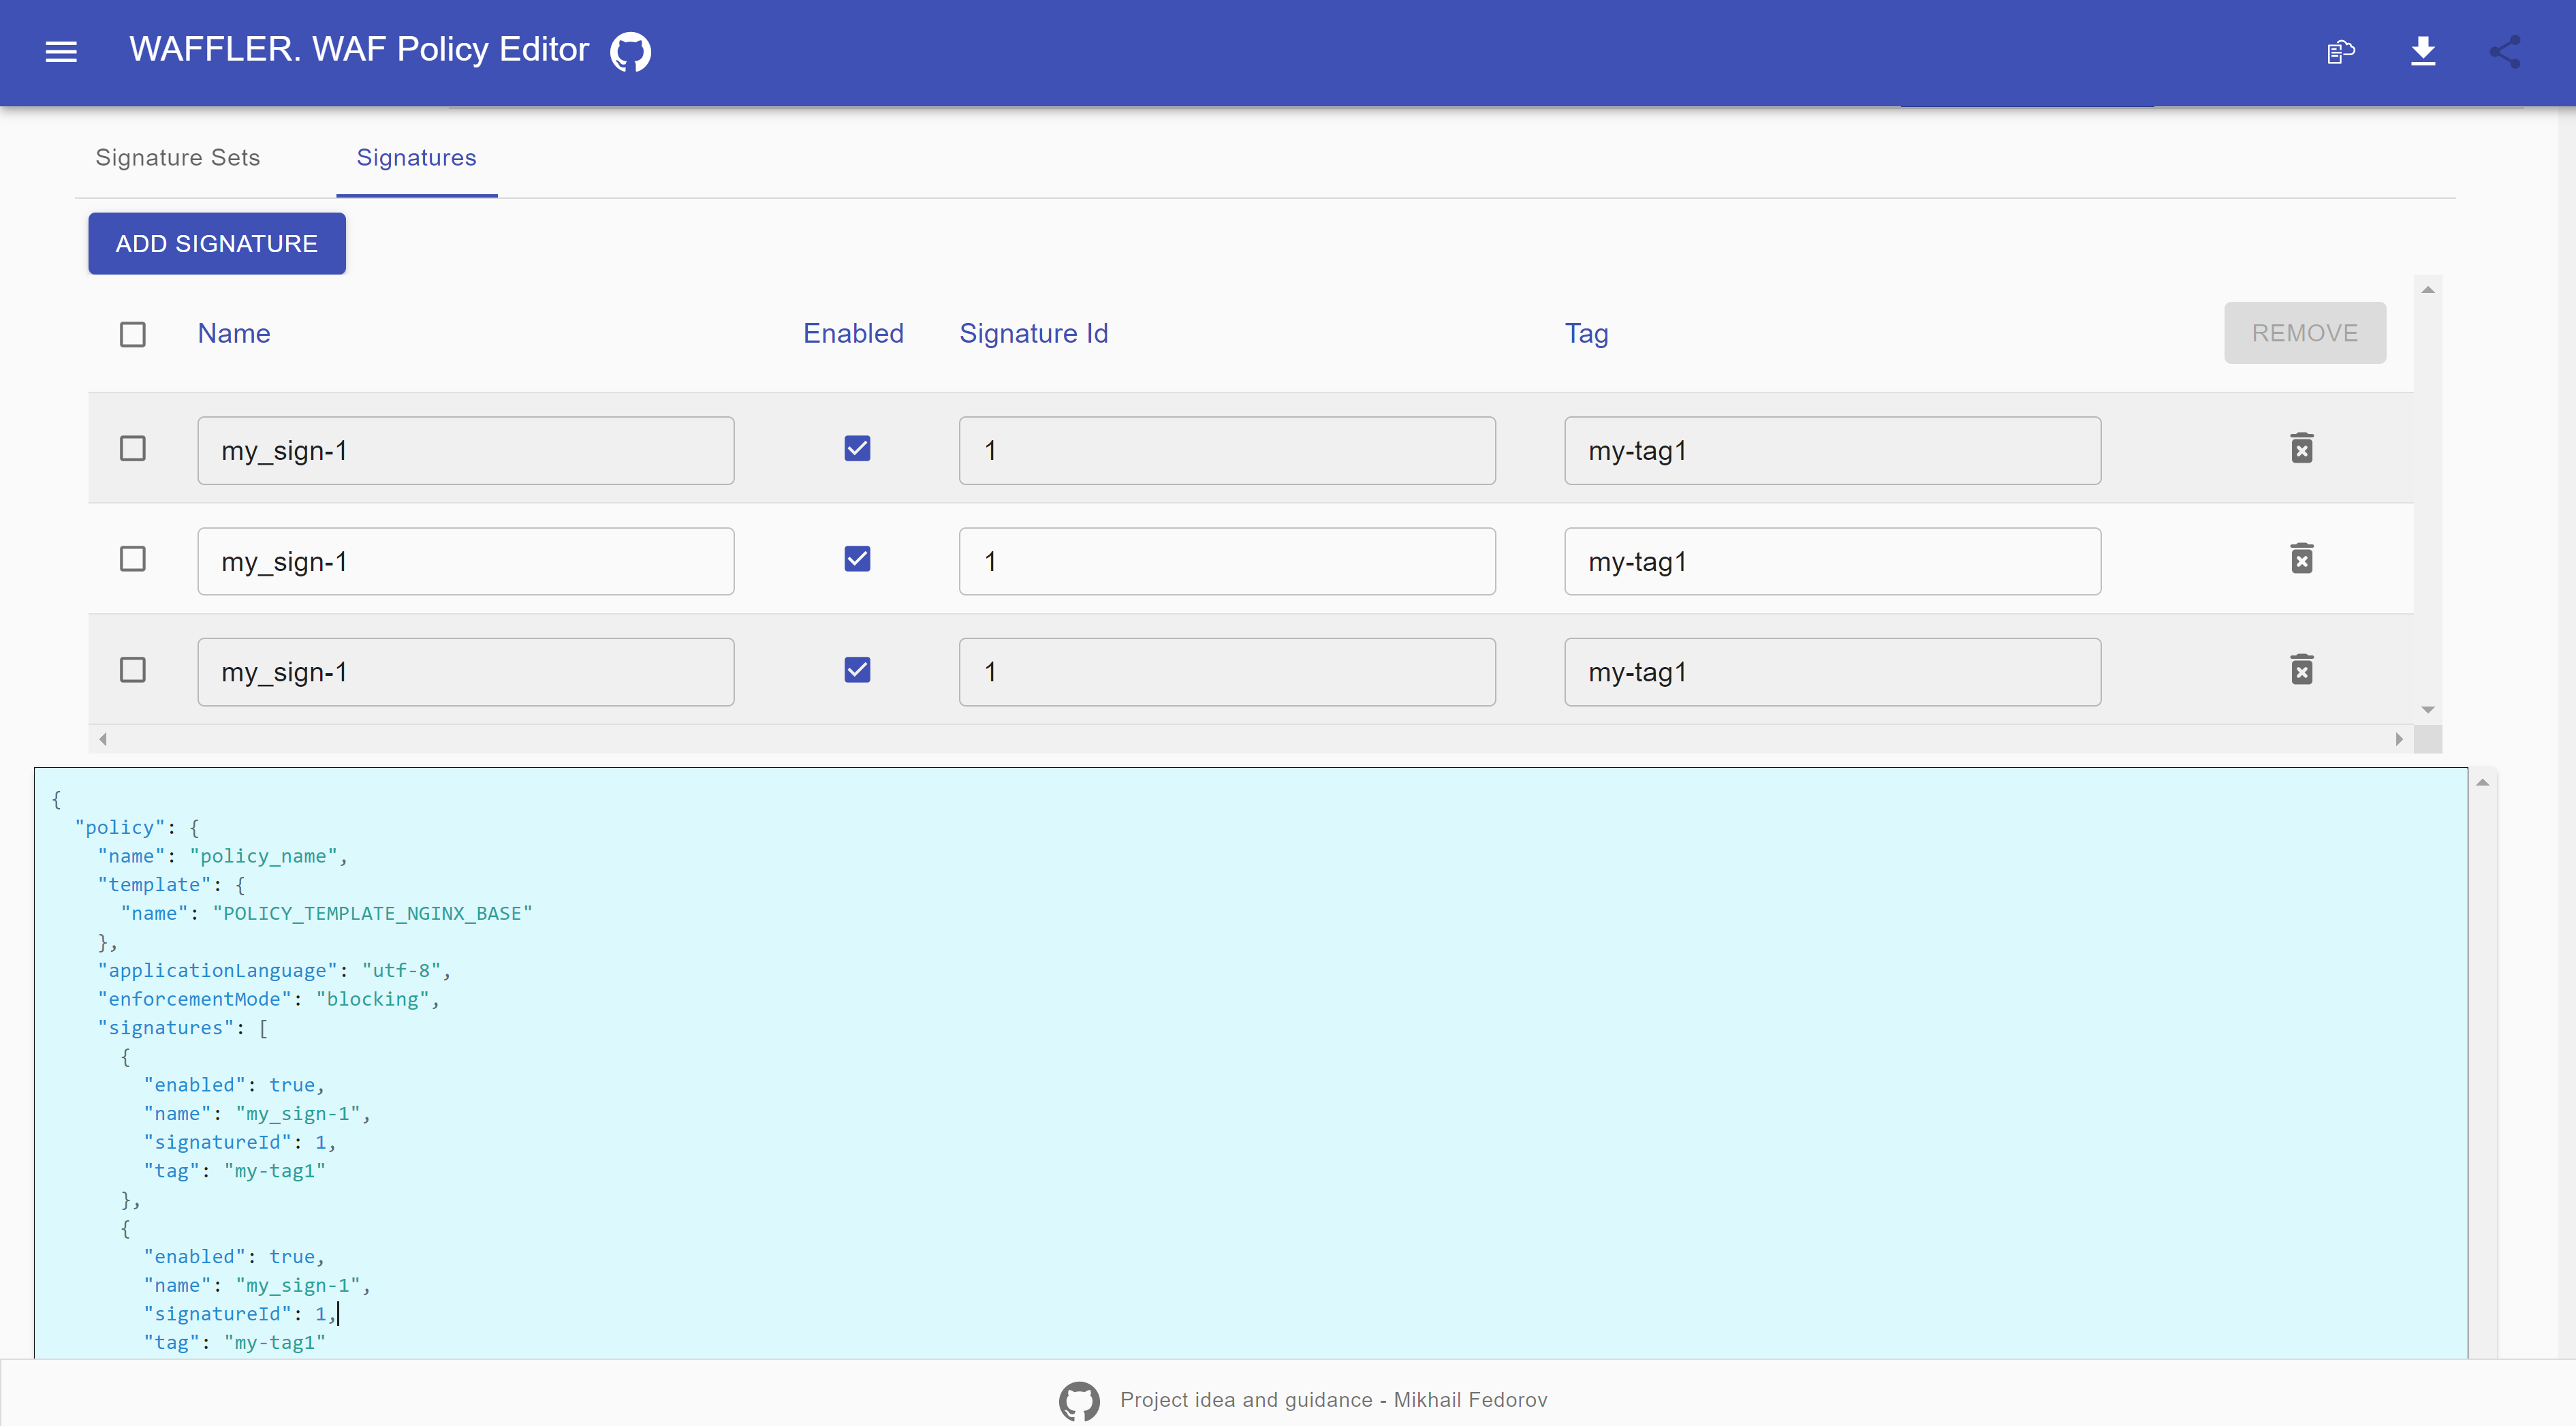Click the vertical scrollbar down arrow
Screen dimensions: 2576x1426
click(2429, 709)
